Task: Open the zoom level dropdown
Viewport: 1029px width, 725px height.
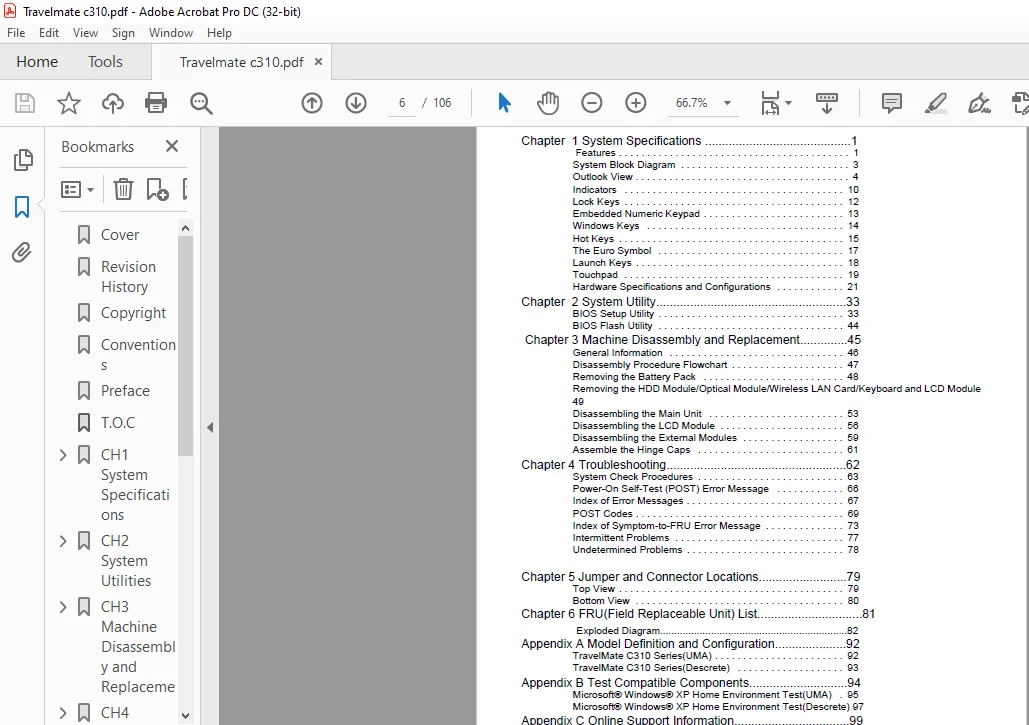Action: (x=727, y=103)
